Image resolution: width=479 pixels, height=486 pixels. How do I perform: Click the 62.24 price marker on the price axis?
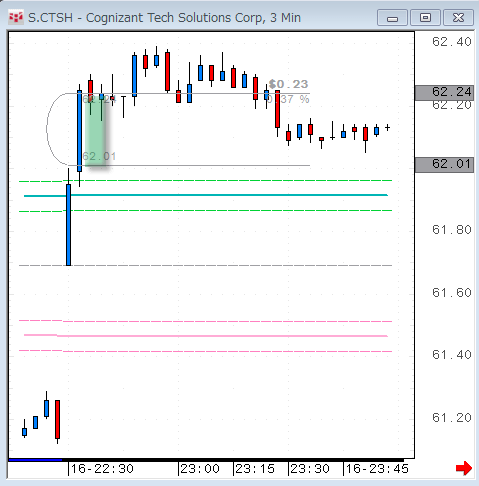[x=444, y=92]
